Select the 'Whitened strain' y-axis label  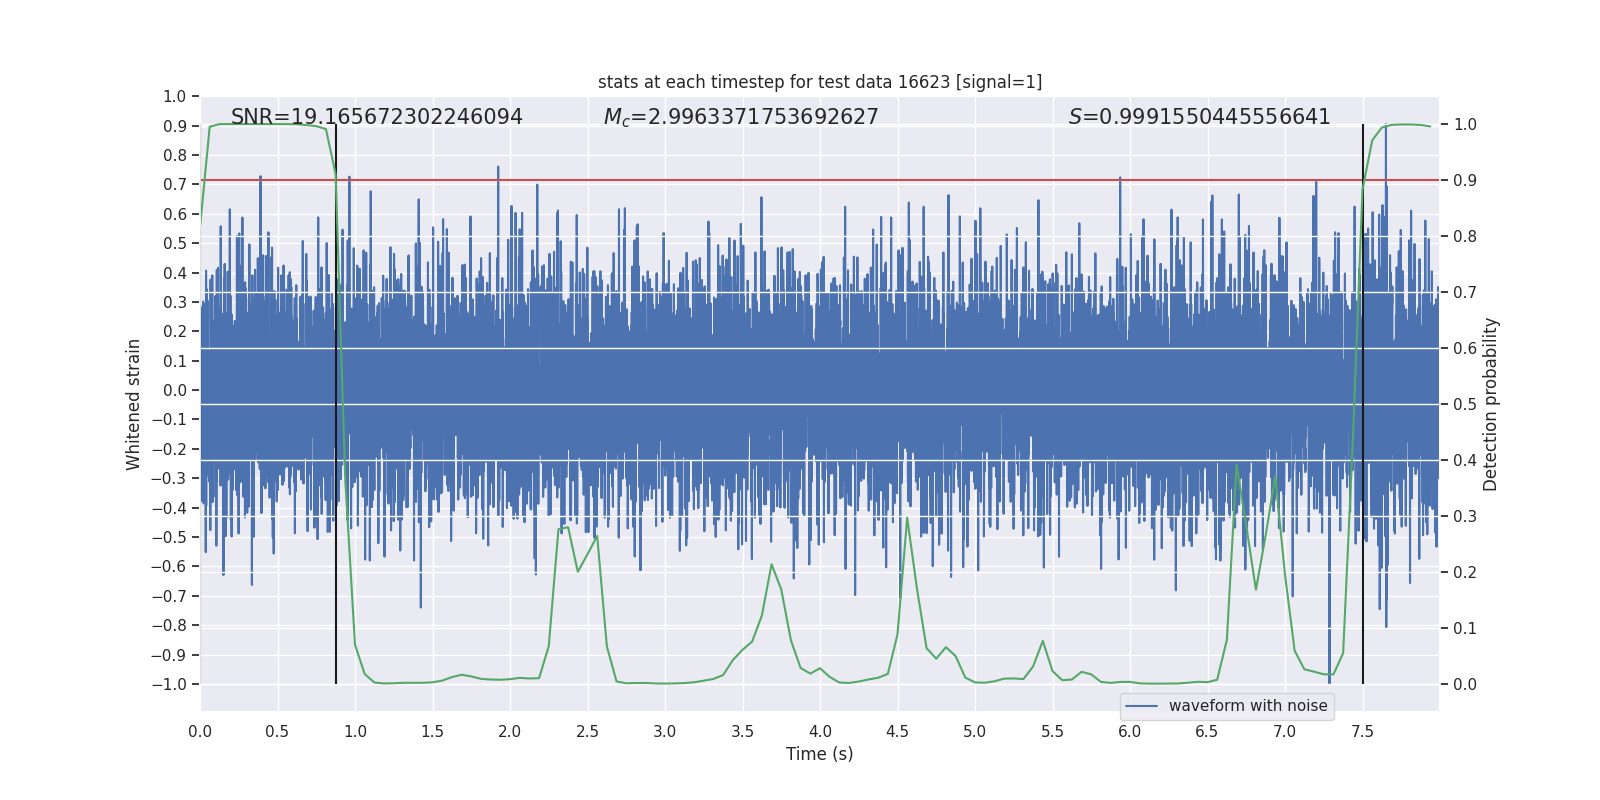click(134, 404)
